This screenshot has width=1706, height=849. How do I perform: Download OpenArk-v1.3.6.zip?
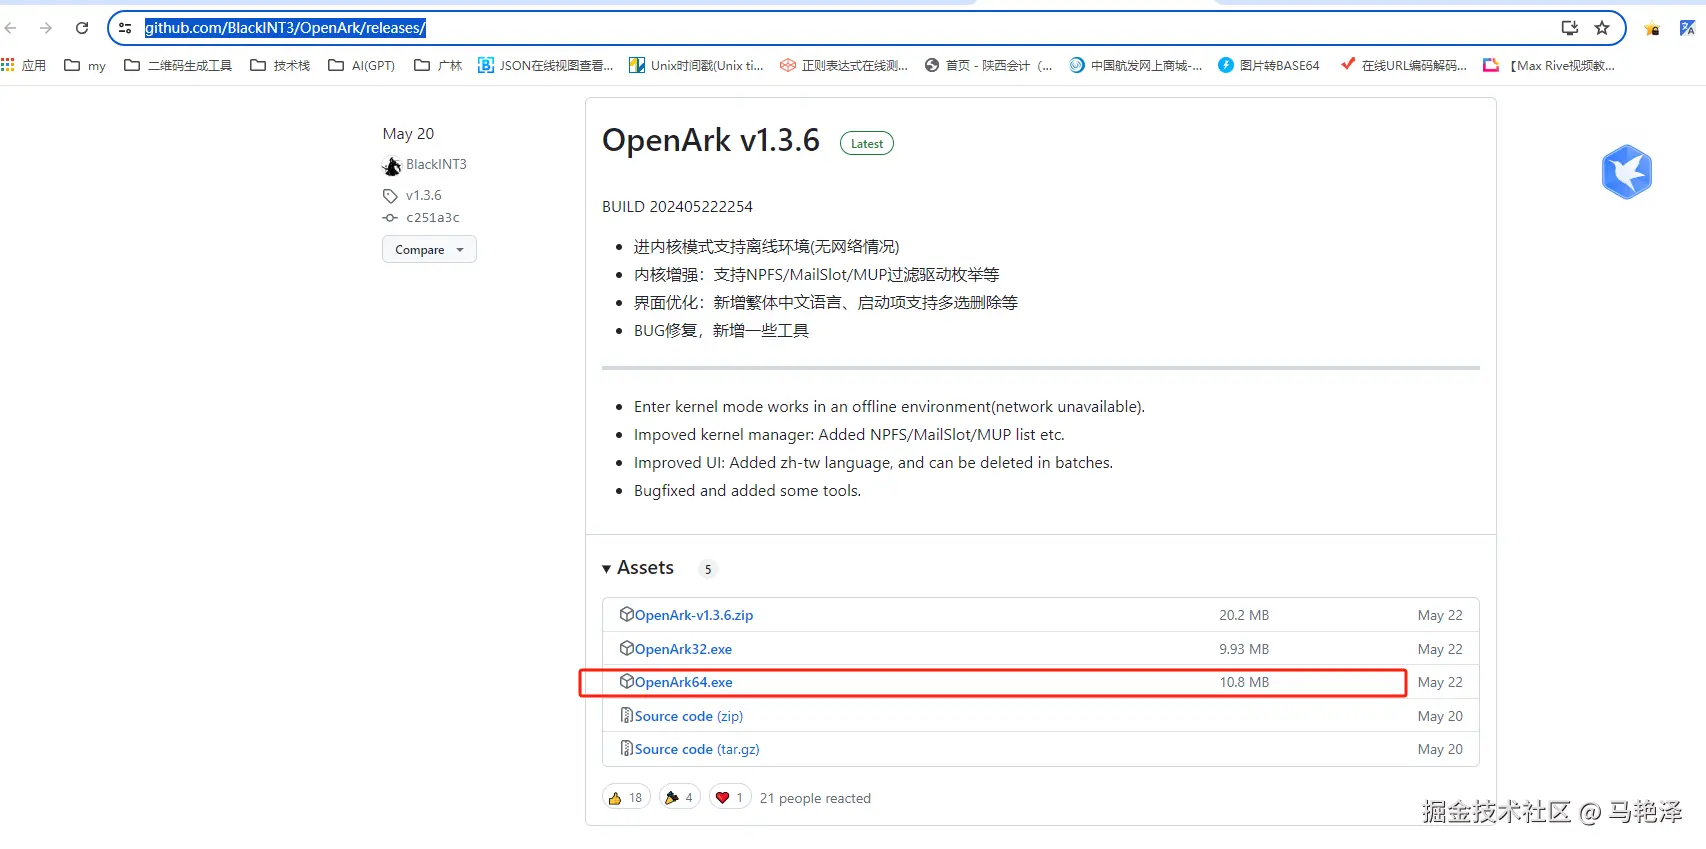[x=694, y=615]
